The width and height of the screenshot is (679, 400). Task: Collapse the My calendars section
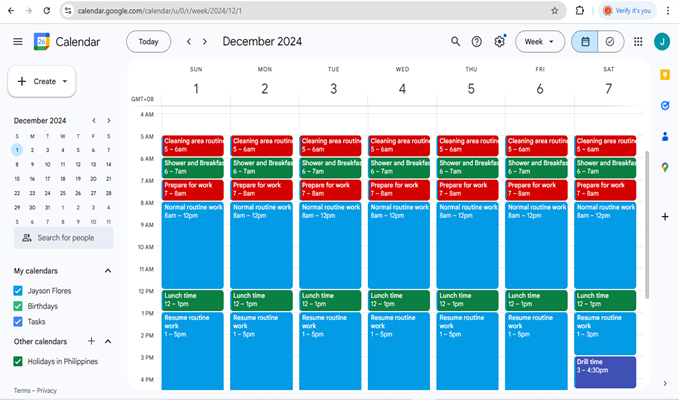108,271
